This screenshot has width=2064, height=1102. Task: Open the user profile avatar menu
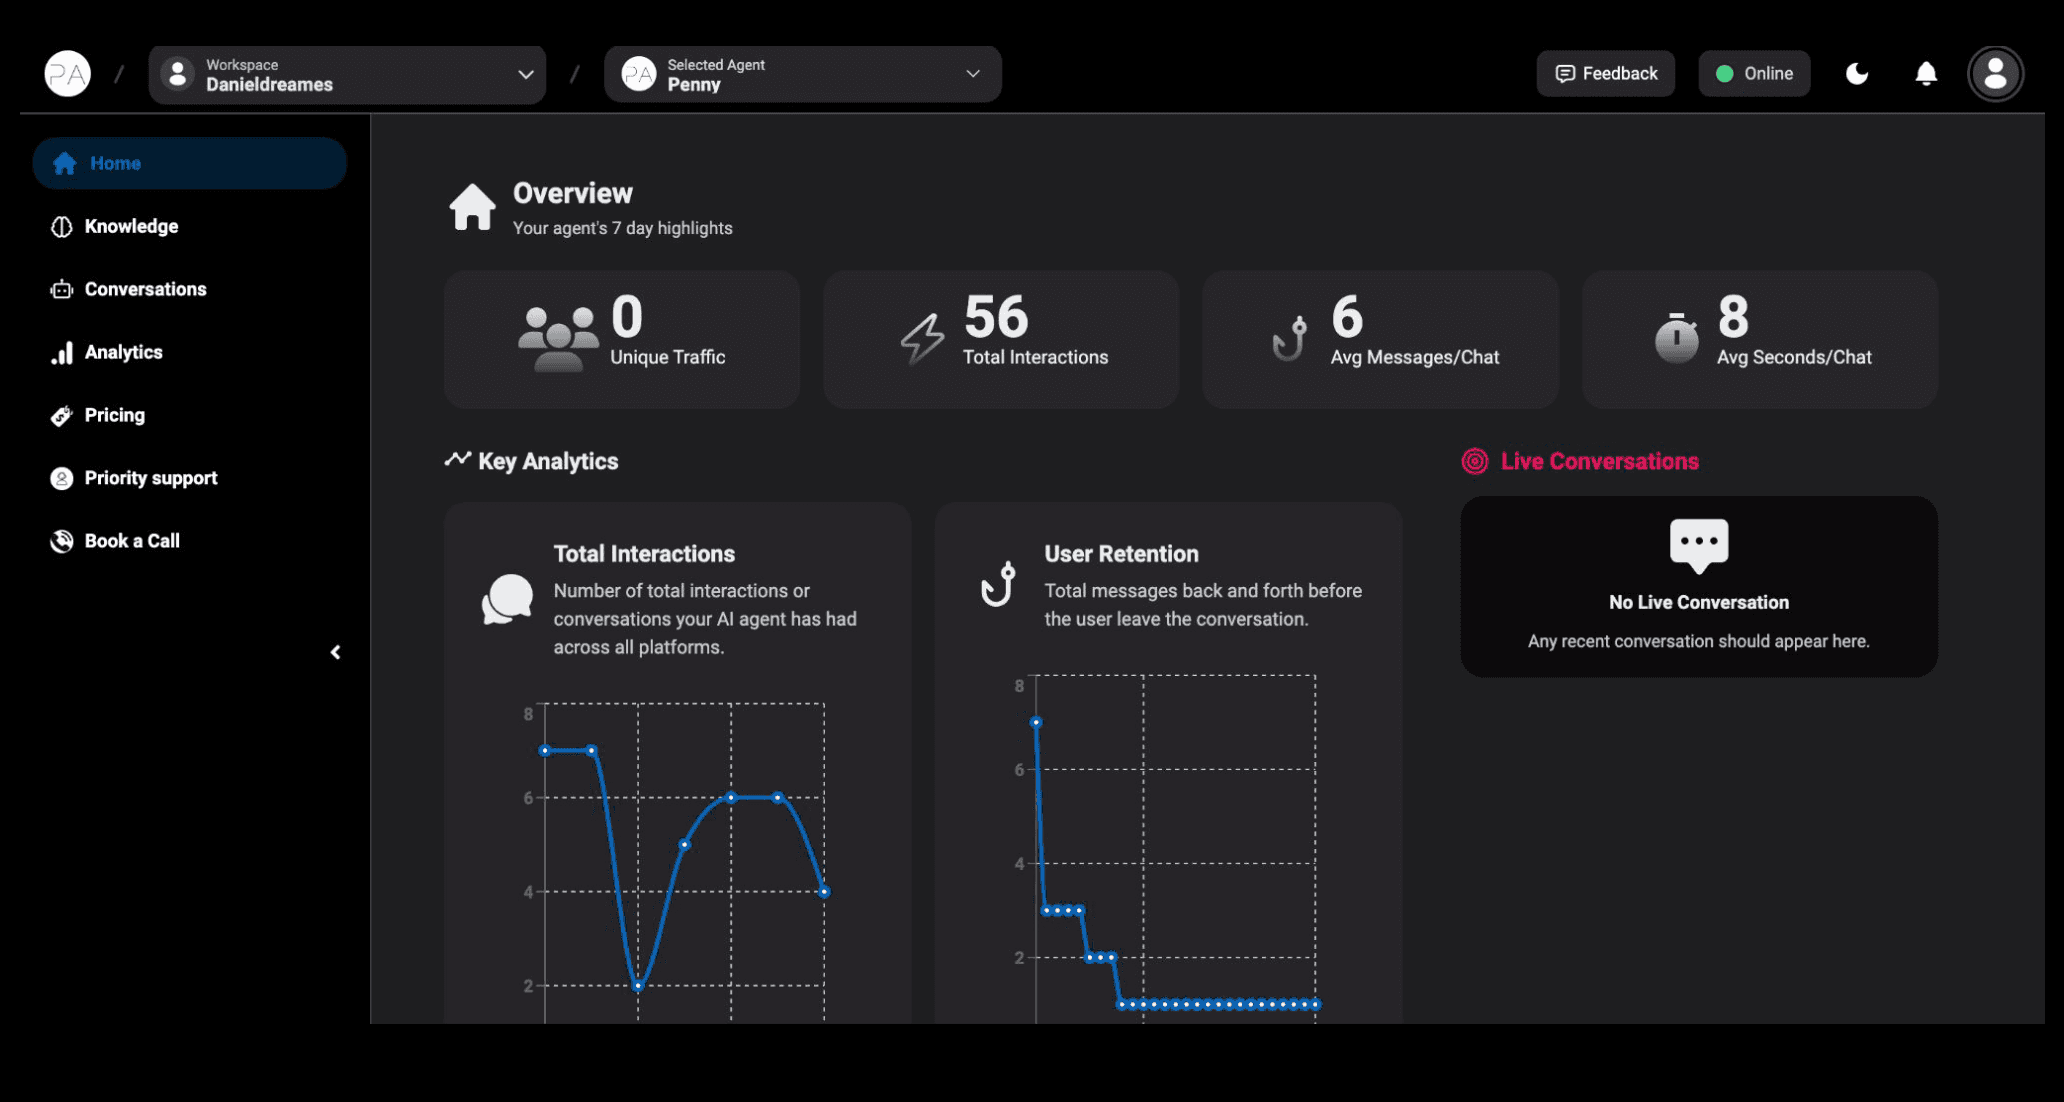pos(1995,74)
